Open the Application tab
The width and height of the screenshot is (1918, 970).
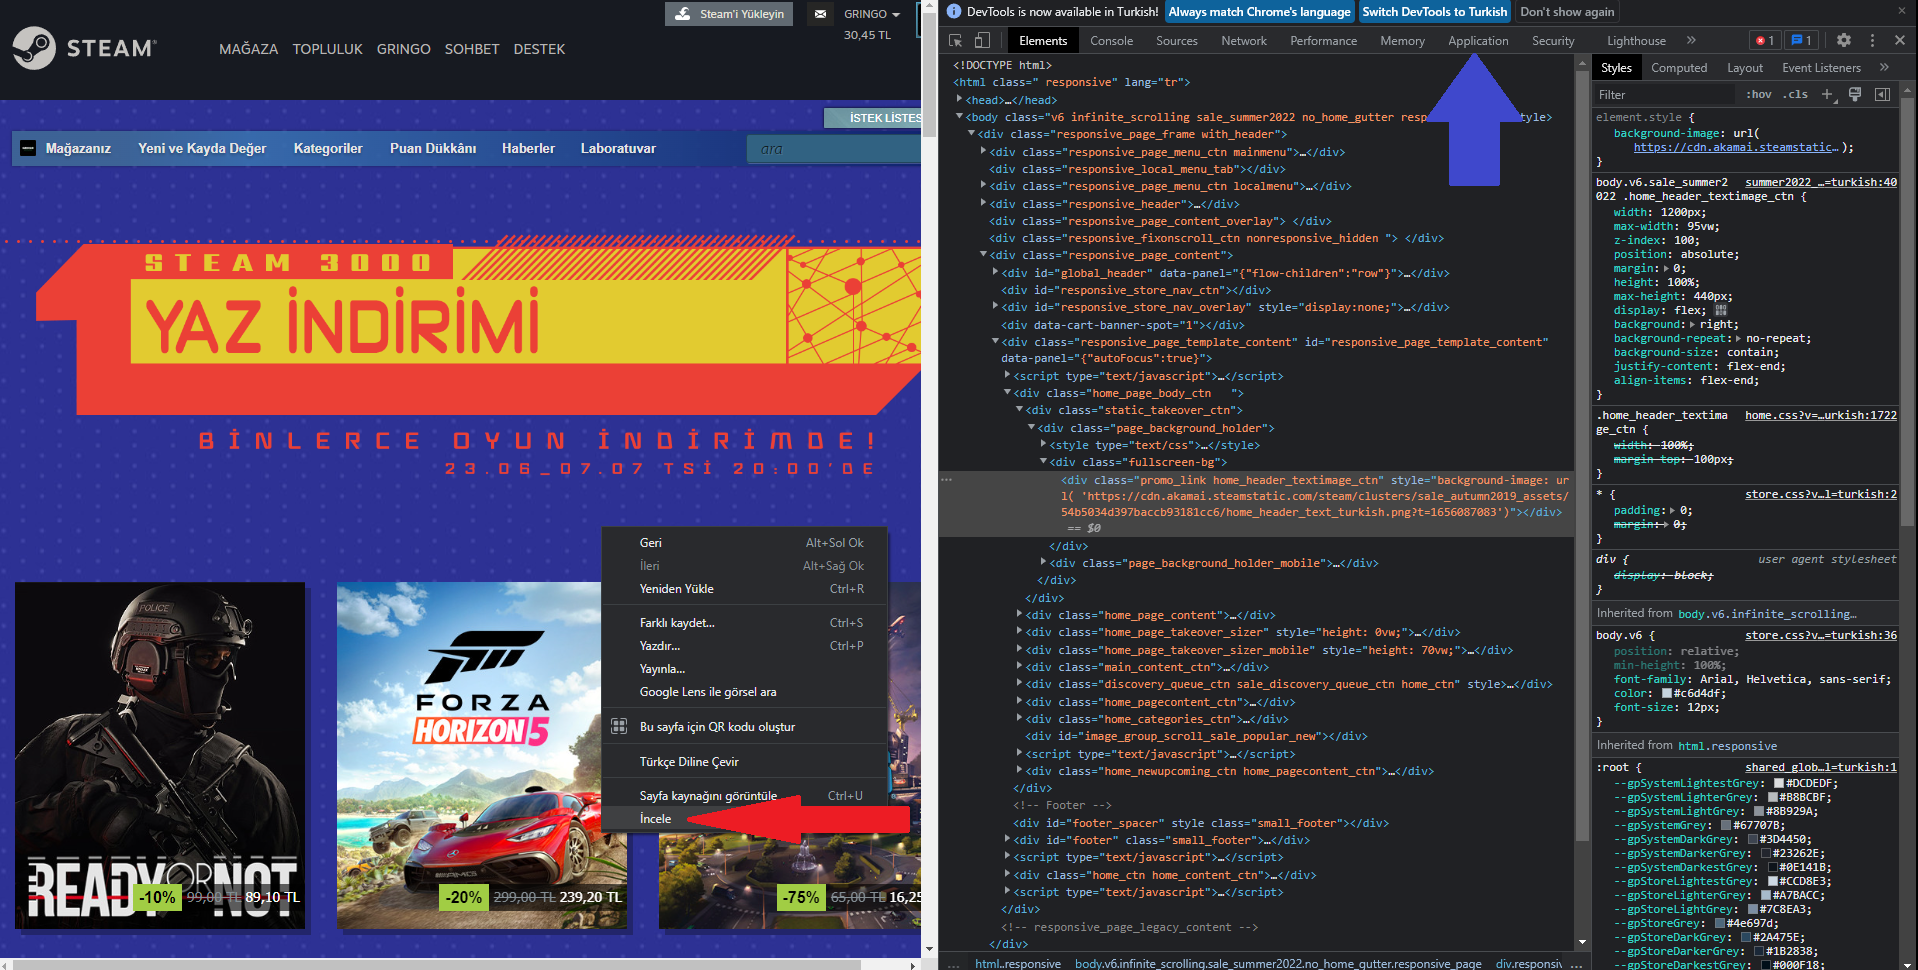coord(1478,41)
